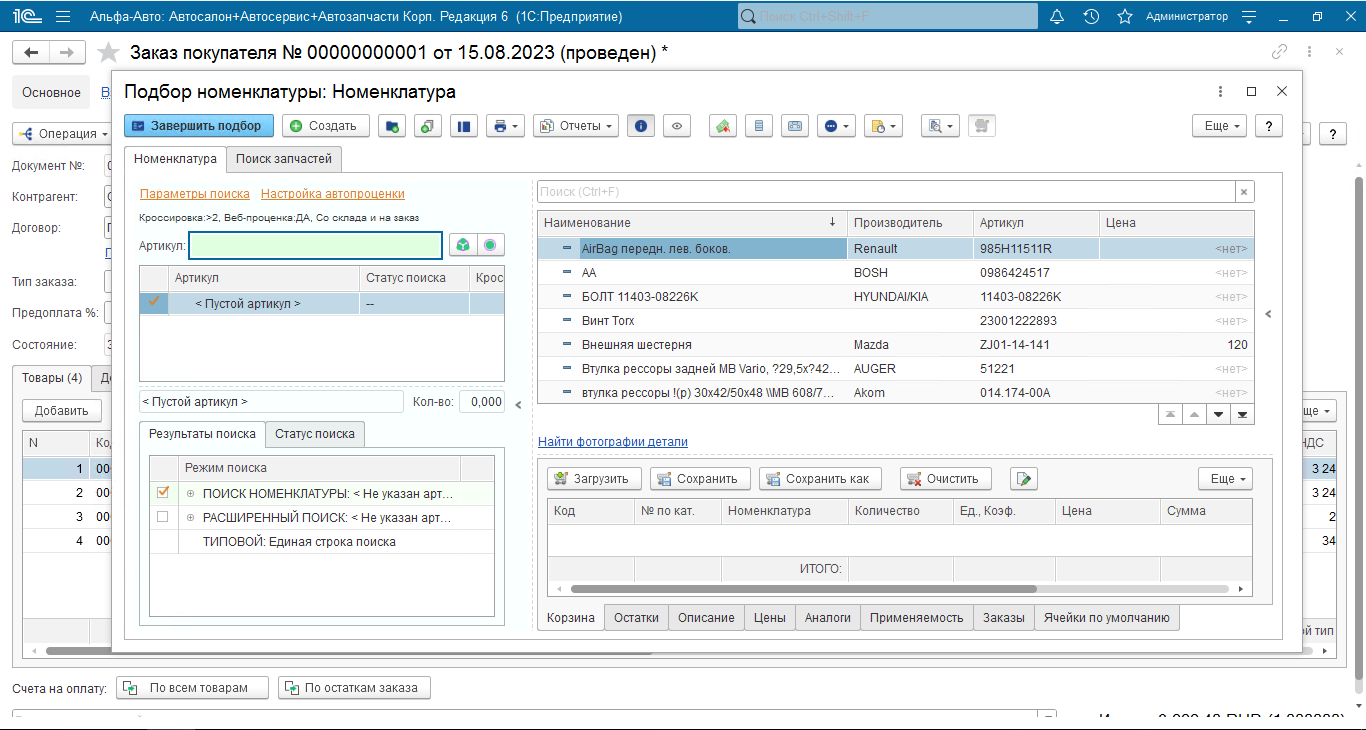Open the yellow document dropdown in the toolbar
The image size is (1366, 730).
(883, 126)
